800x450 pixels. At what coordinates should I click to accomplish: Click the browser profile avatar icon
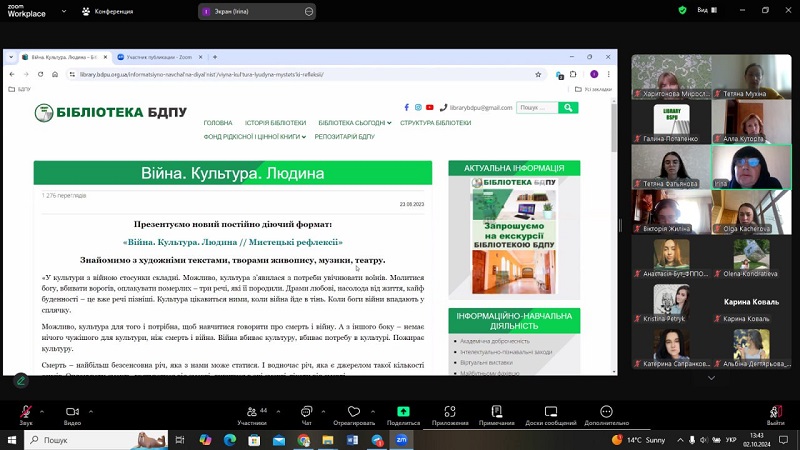tap(594, 74)
